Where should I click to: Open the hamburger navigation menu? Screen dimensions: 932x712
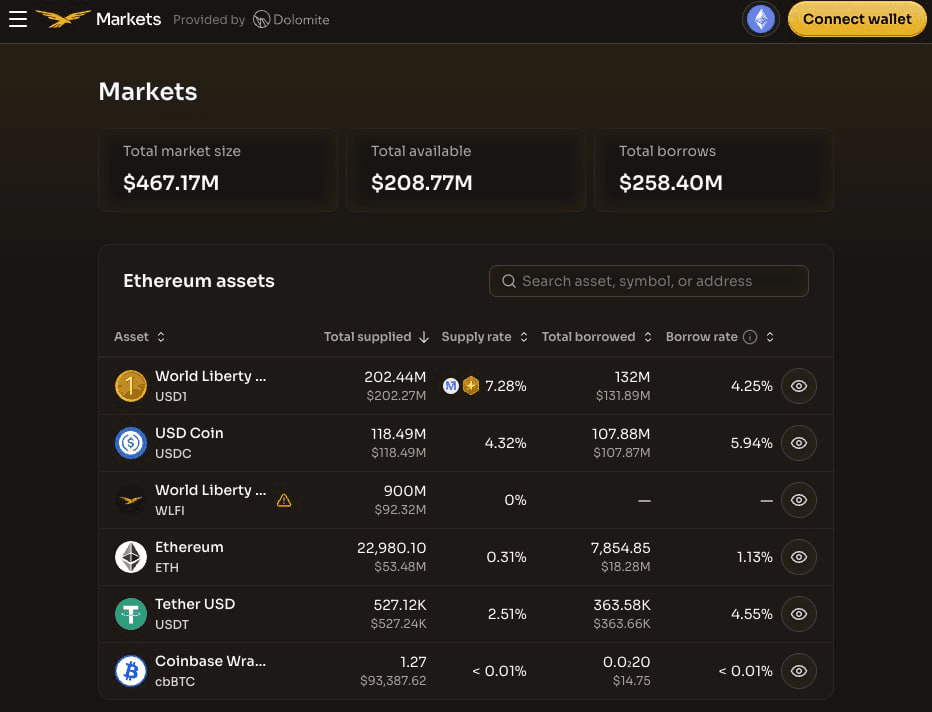click(18, 19)
